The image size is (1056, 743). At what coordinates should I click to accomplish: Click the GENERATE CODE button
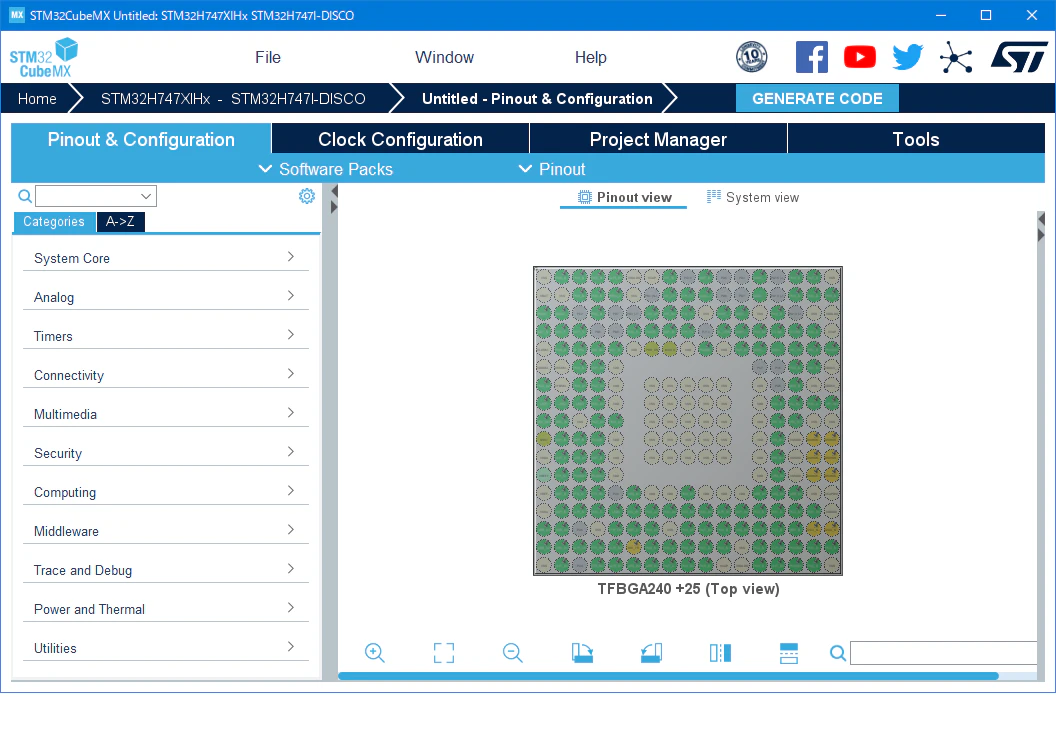pyautogui.click(x=817, y=98)
